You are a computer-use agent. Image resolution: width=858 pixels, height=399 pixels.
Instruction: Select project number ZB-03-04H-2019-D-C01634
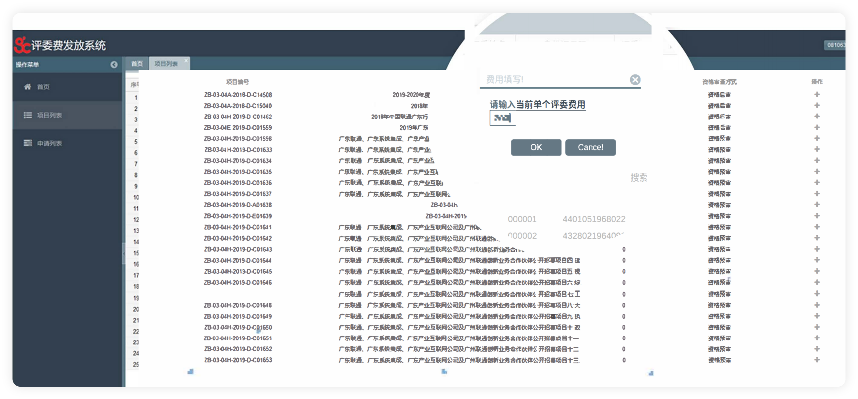(237, 161)
